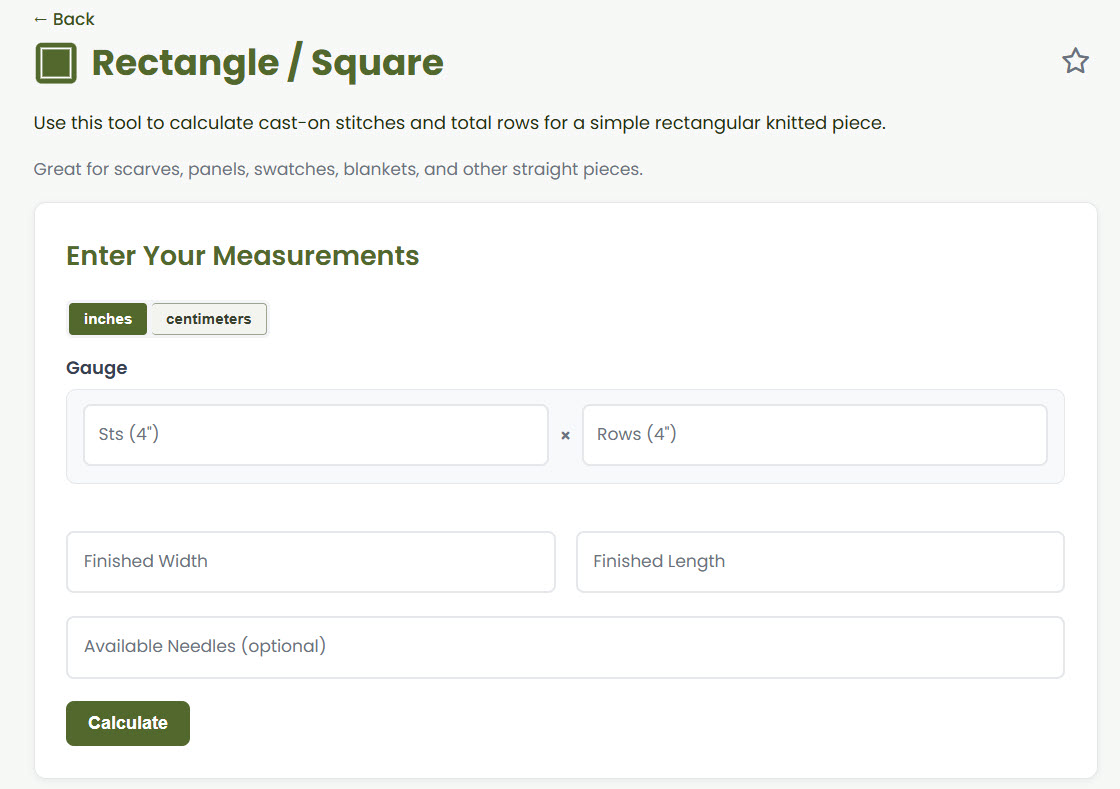Image resolution: width=1120 pixels, height=789 pixels.
Task: Go back using the Back link
Action: point(64,19)
